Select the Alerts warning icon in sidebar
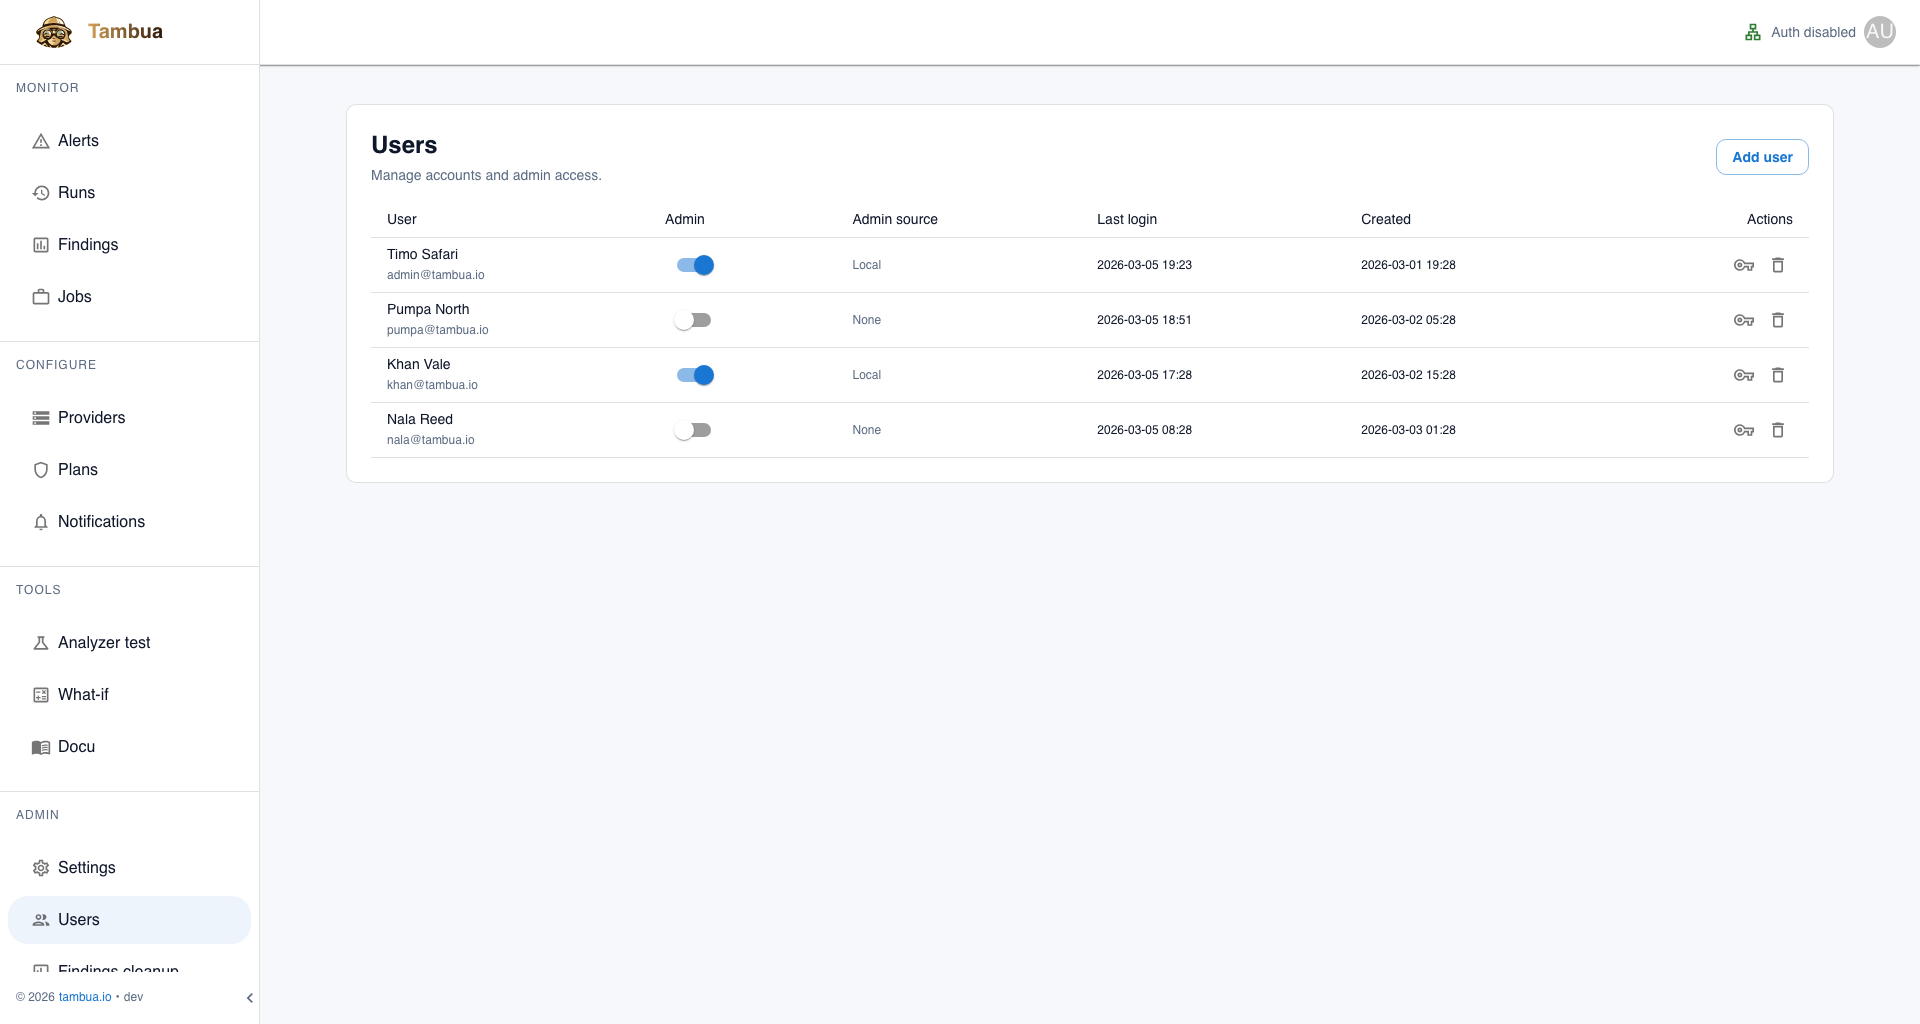 pyautogui.click(x=40, y=140)
